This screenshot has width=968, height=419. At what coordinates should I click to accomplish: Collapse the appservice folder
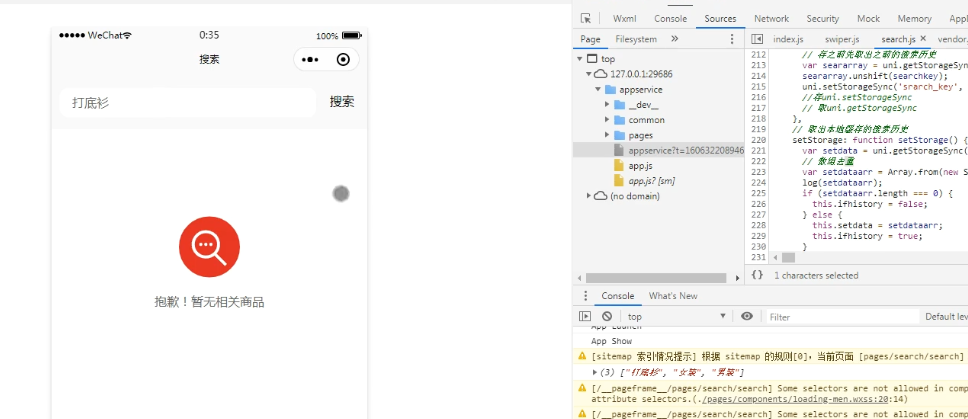tap(598, 89)
